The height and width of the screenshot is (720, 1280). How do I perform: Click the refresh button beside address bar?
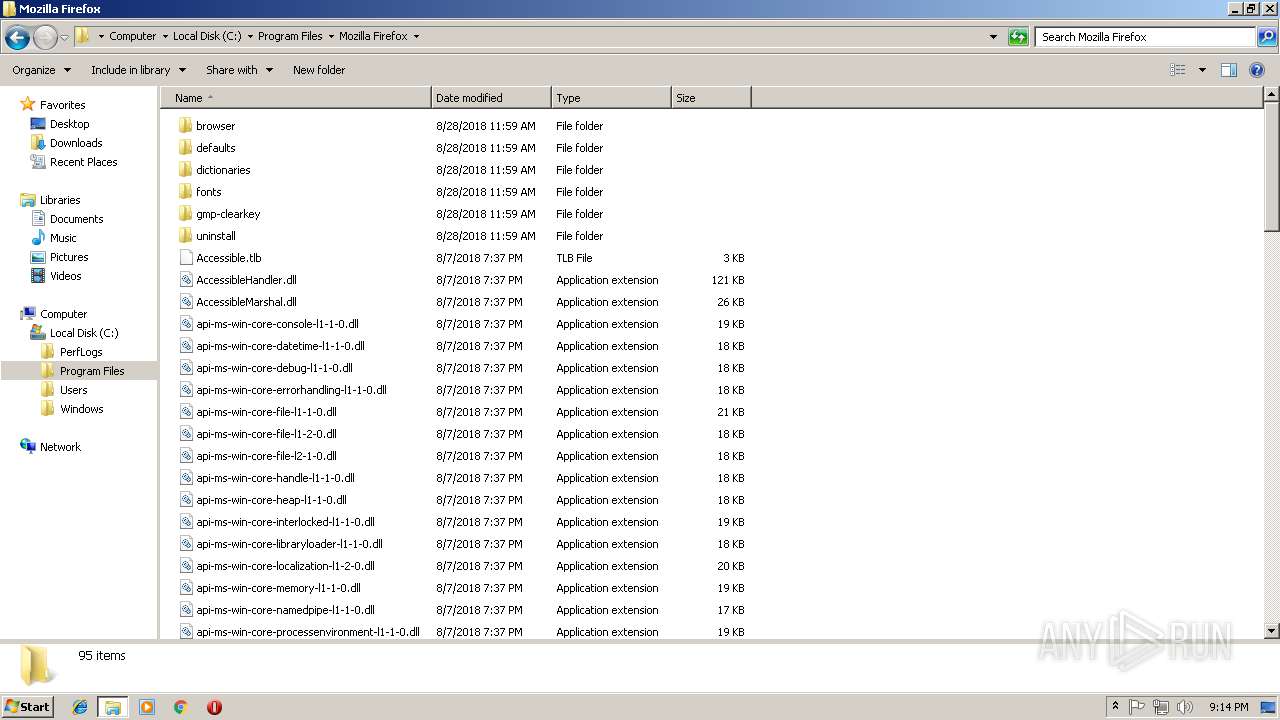(x=1018, y=37)
